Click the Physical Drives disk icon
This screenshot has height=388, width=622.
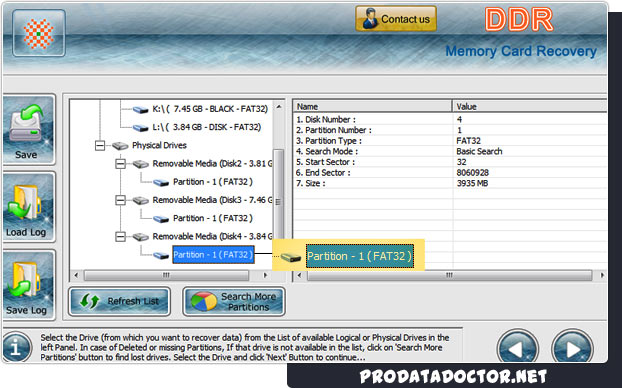click(x=120, y=146)
